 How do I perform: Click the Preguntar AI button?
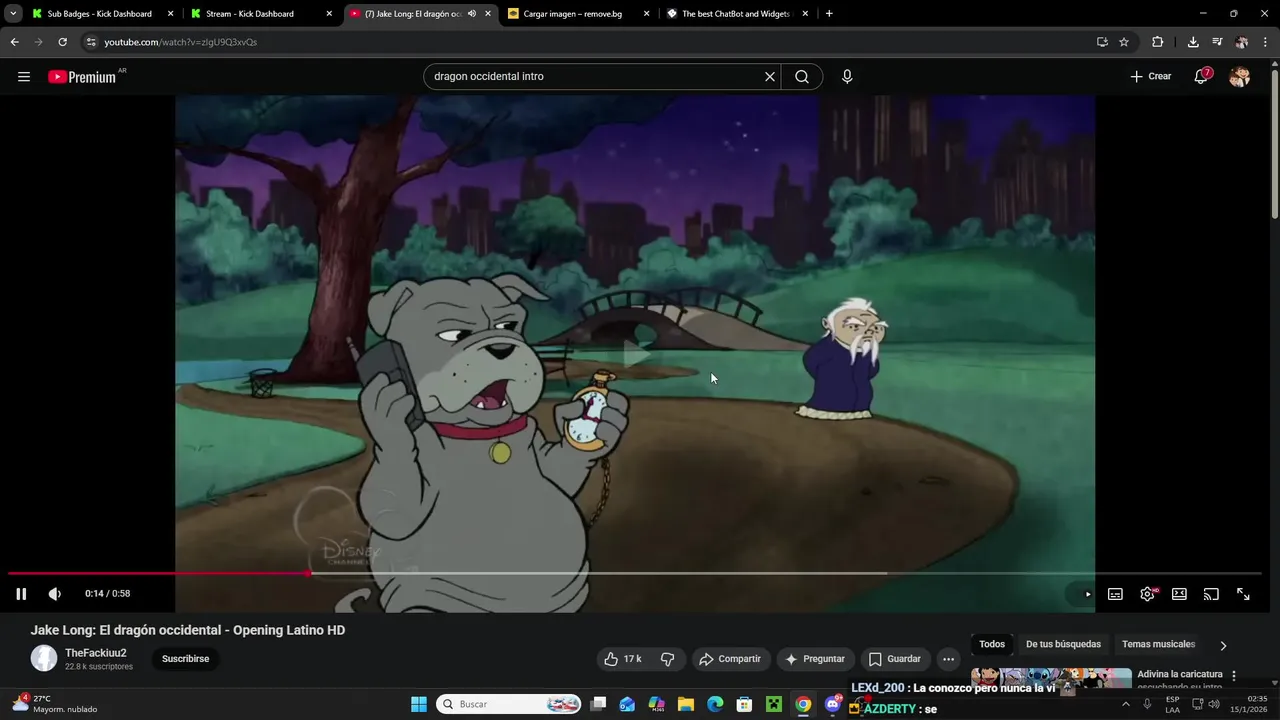pyautogui.click(x=816, y=659)
